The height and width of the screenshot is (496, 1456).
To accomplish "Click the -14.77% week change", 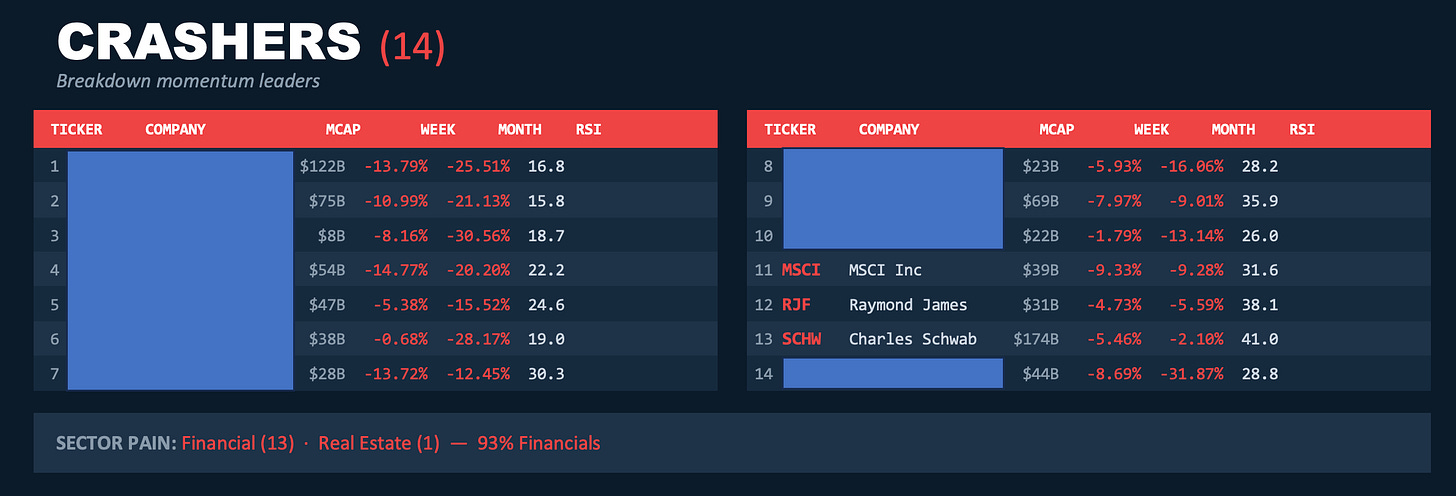I will coord(395,270).
